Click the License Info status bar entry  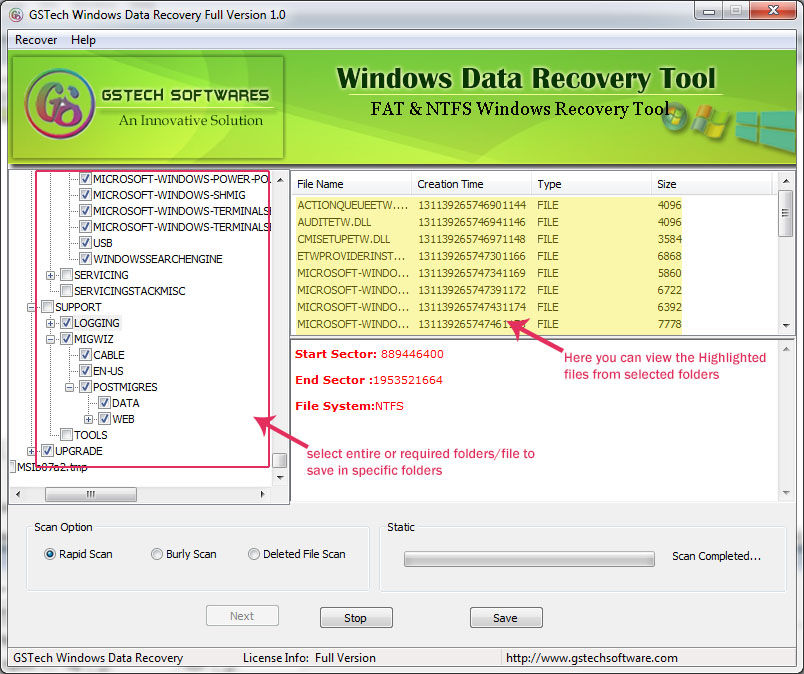309,658
